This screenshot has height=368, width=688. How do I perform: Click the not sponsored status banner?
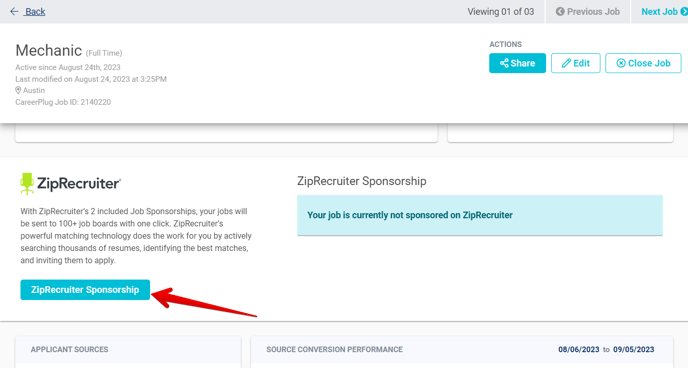[480, 215]
